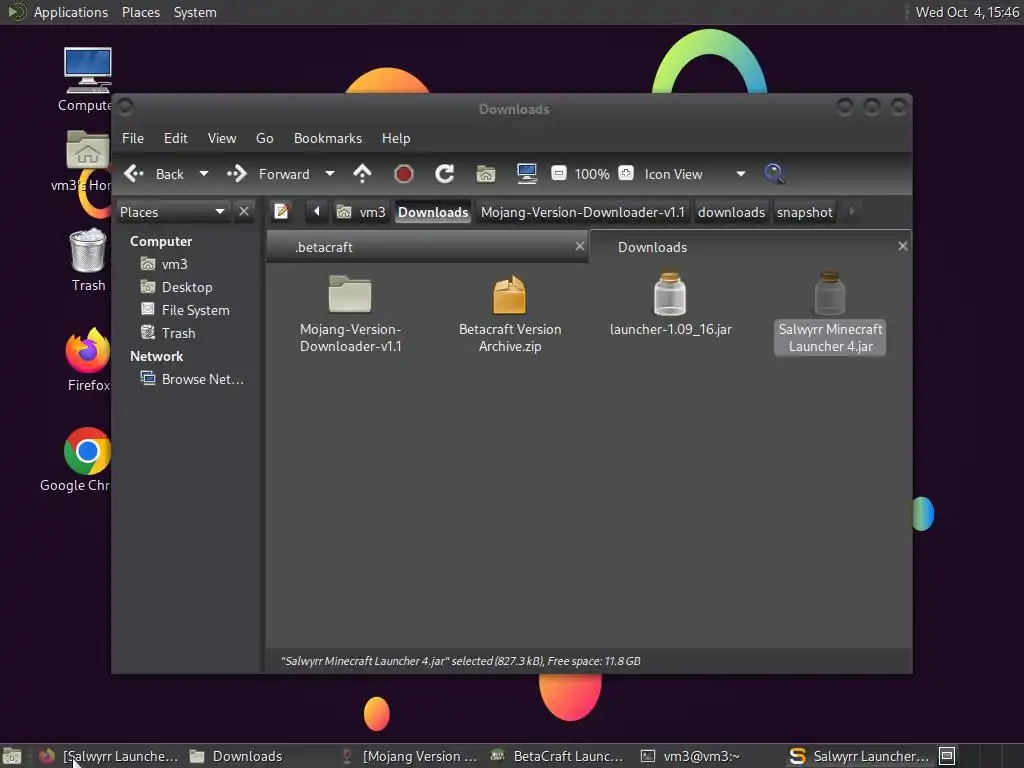Switch to the vm3@vm3 terminal taskbar window
The height and width of the screenshot is (768, 1024).
(691, 756)
